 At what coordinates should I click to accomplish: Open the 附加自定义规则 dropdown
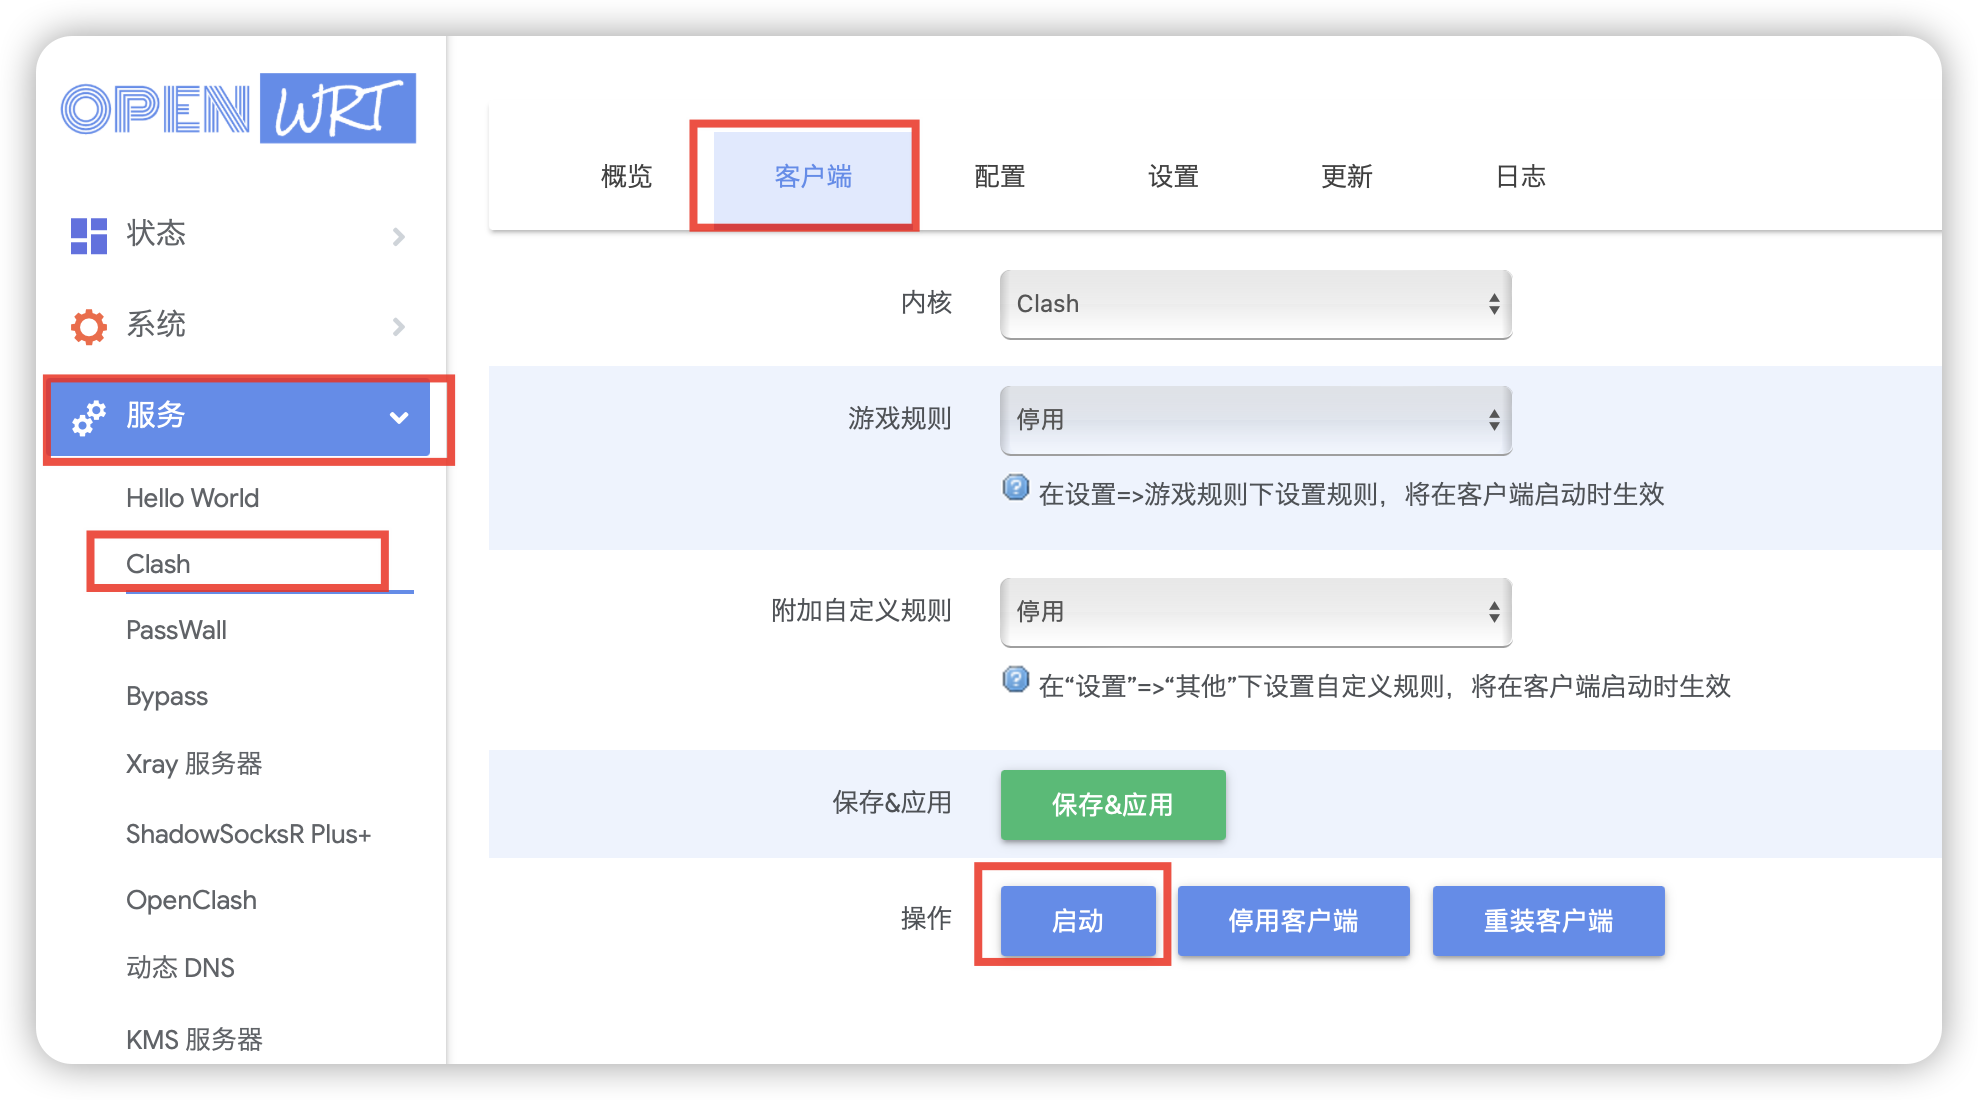click(1255, 610)
